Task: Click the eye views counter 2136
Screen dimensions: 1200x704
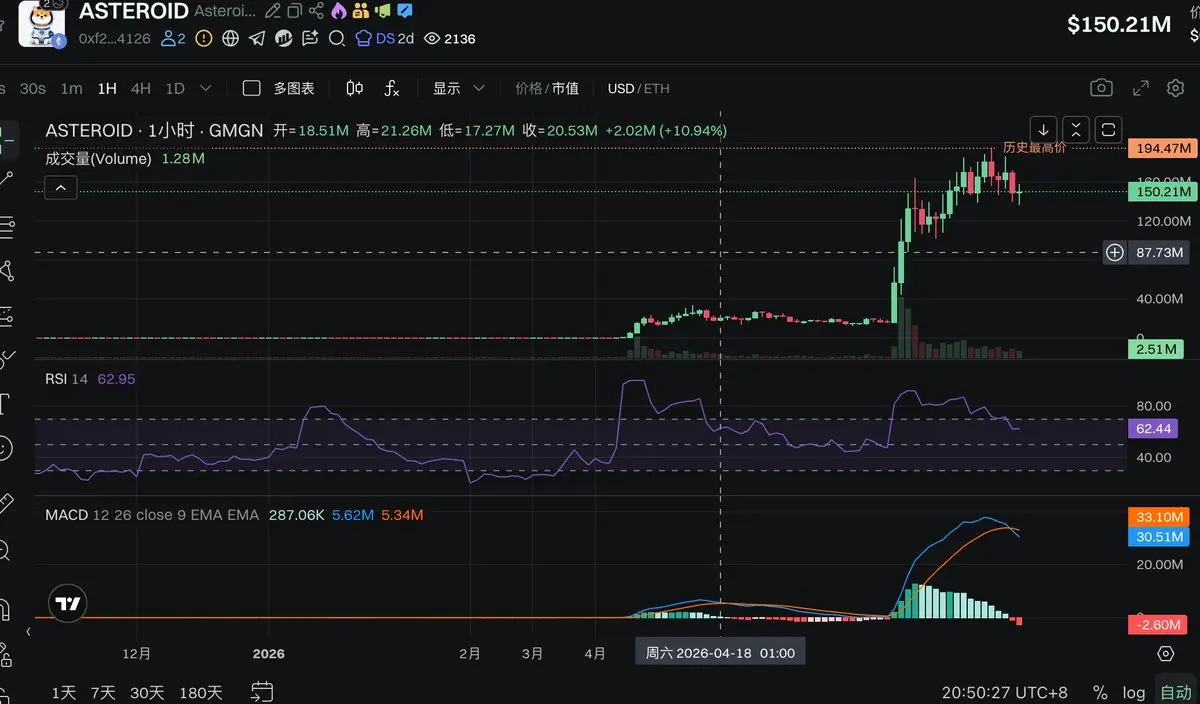Action: [x=450, y=38]
